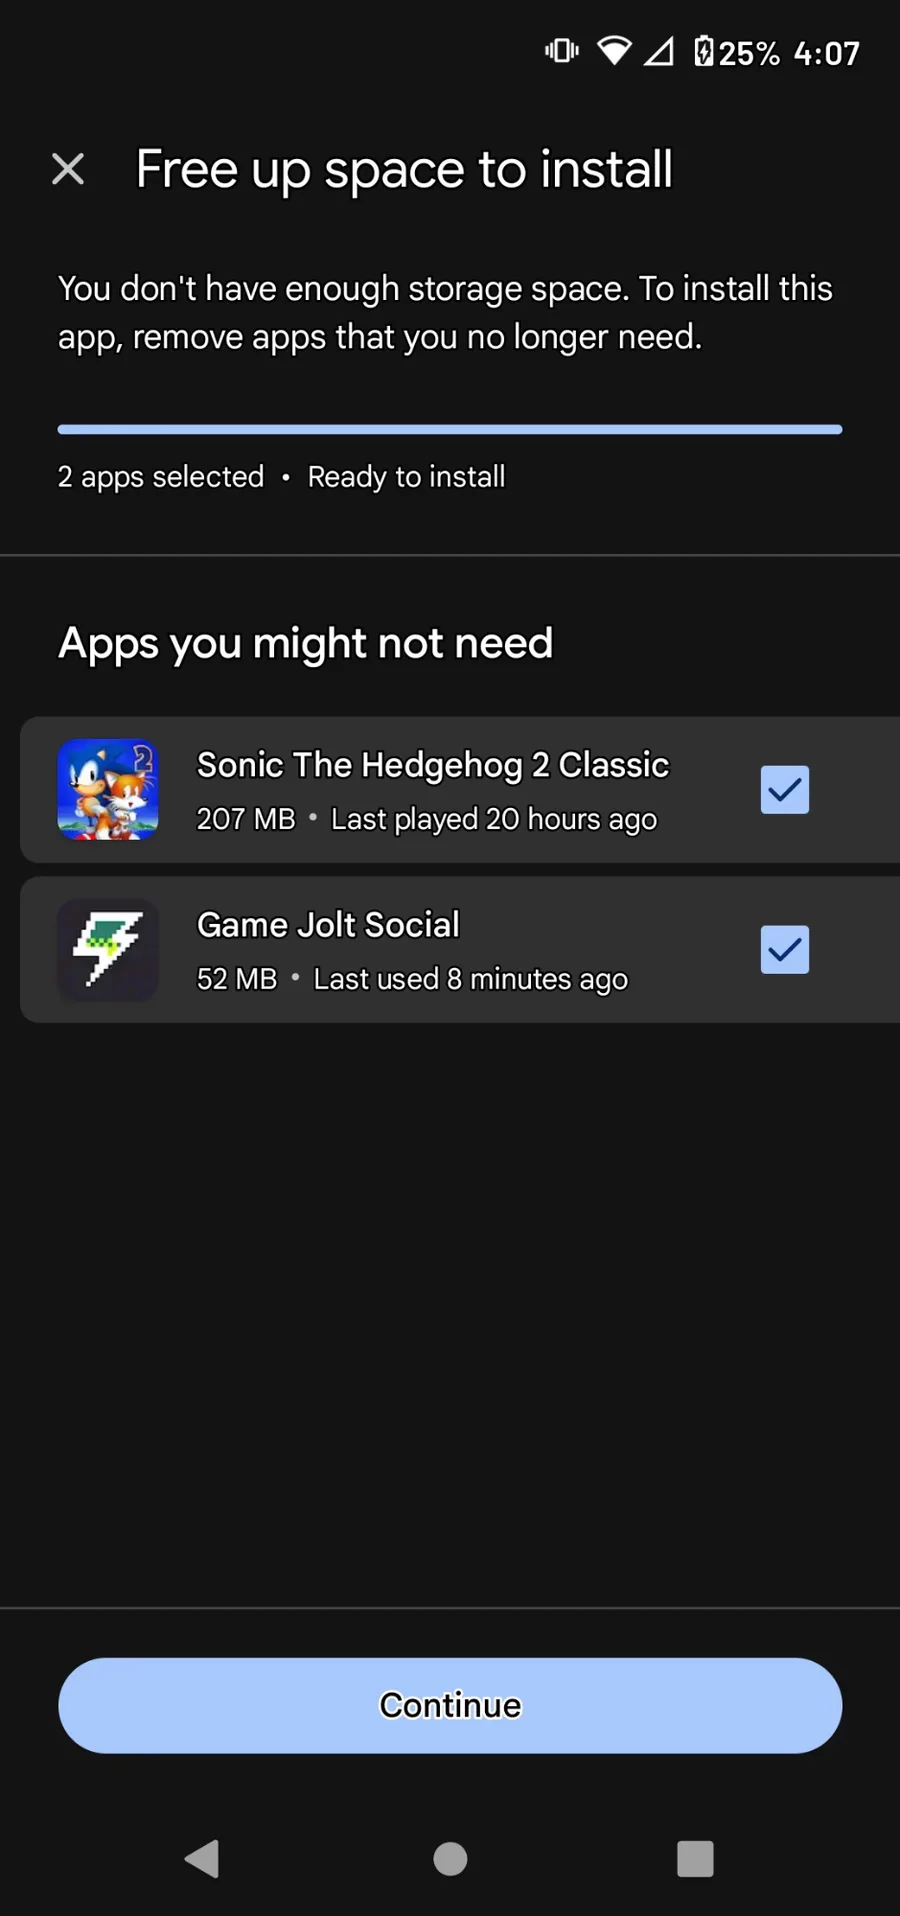Open recent apps with square button

tap(695, 1859)
